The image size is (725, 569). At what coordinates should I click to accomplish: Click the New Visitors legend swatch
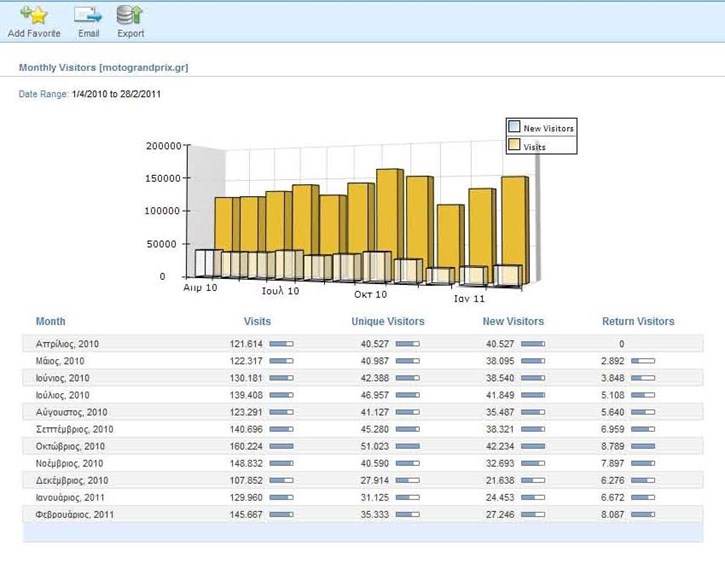514,126
